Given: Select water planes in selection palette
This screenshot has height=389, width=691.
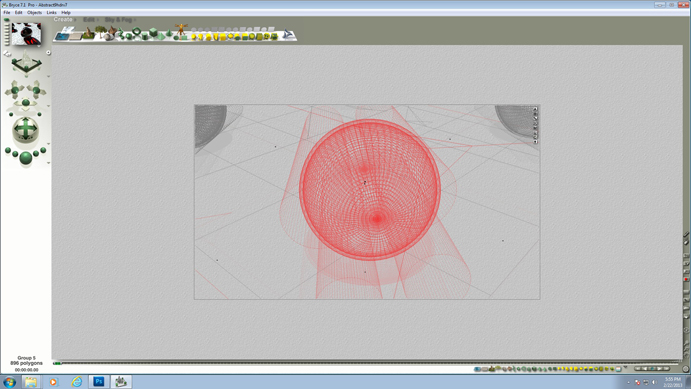Looking at the screenshot, I should [x=478, y=369].
